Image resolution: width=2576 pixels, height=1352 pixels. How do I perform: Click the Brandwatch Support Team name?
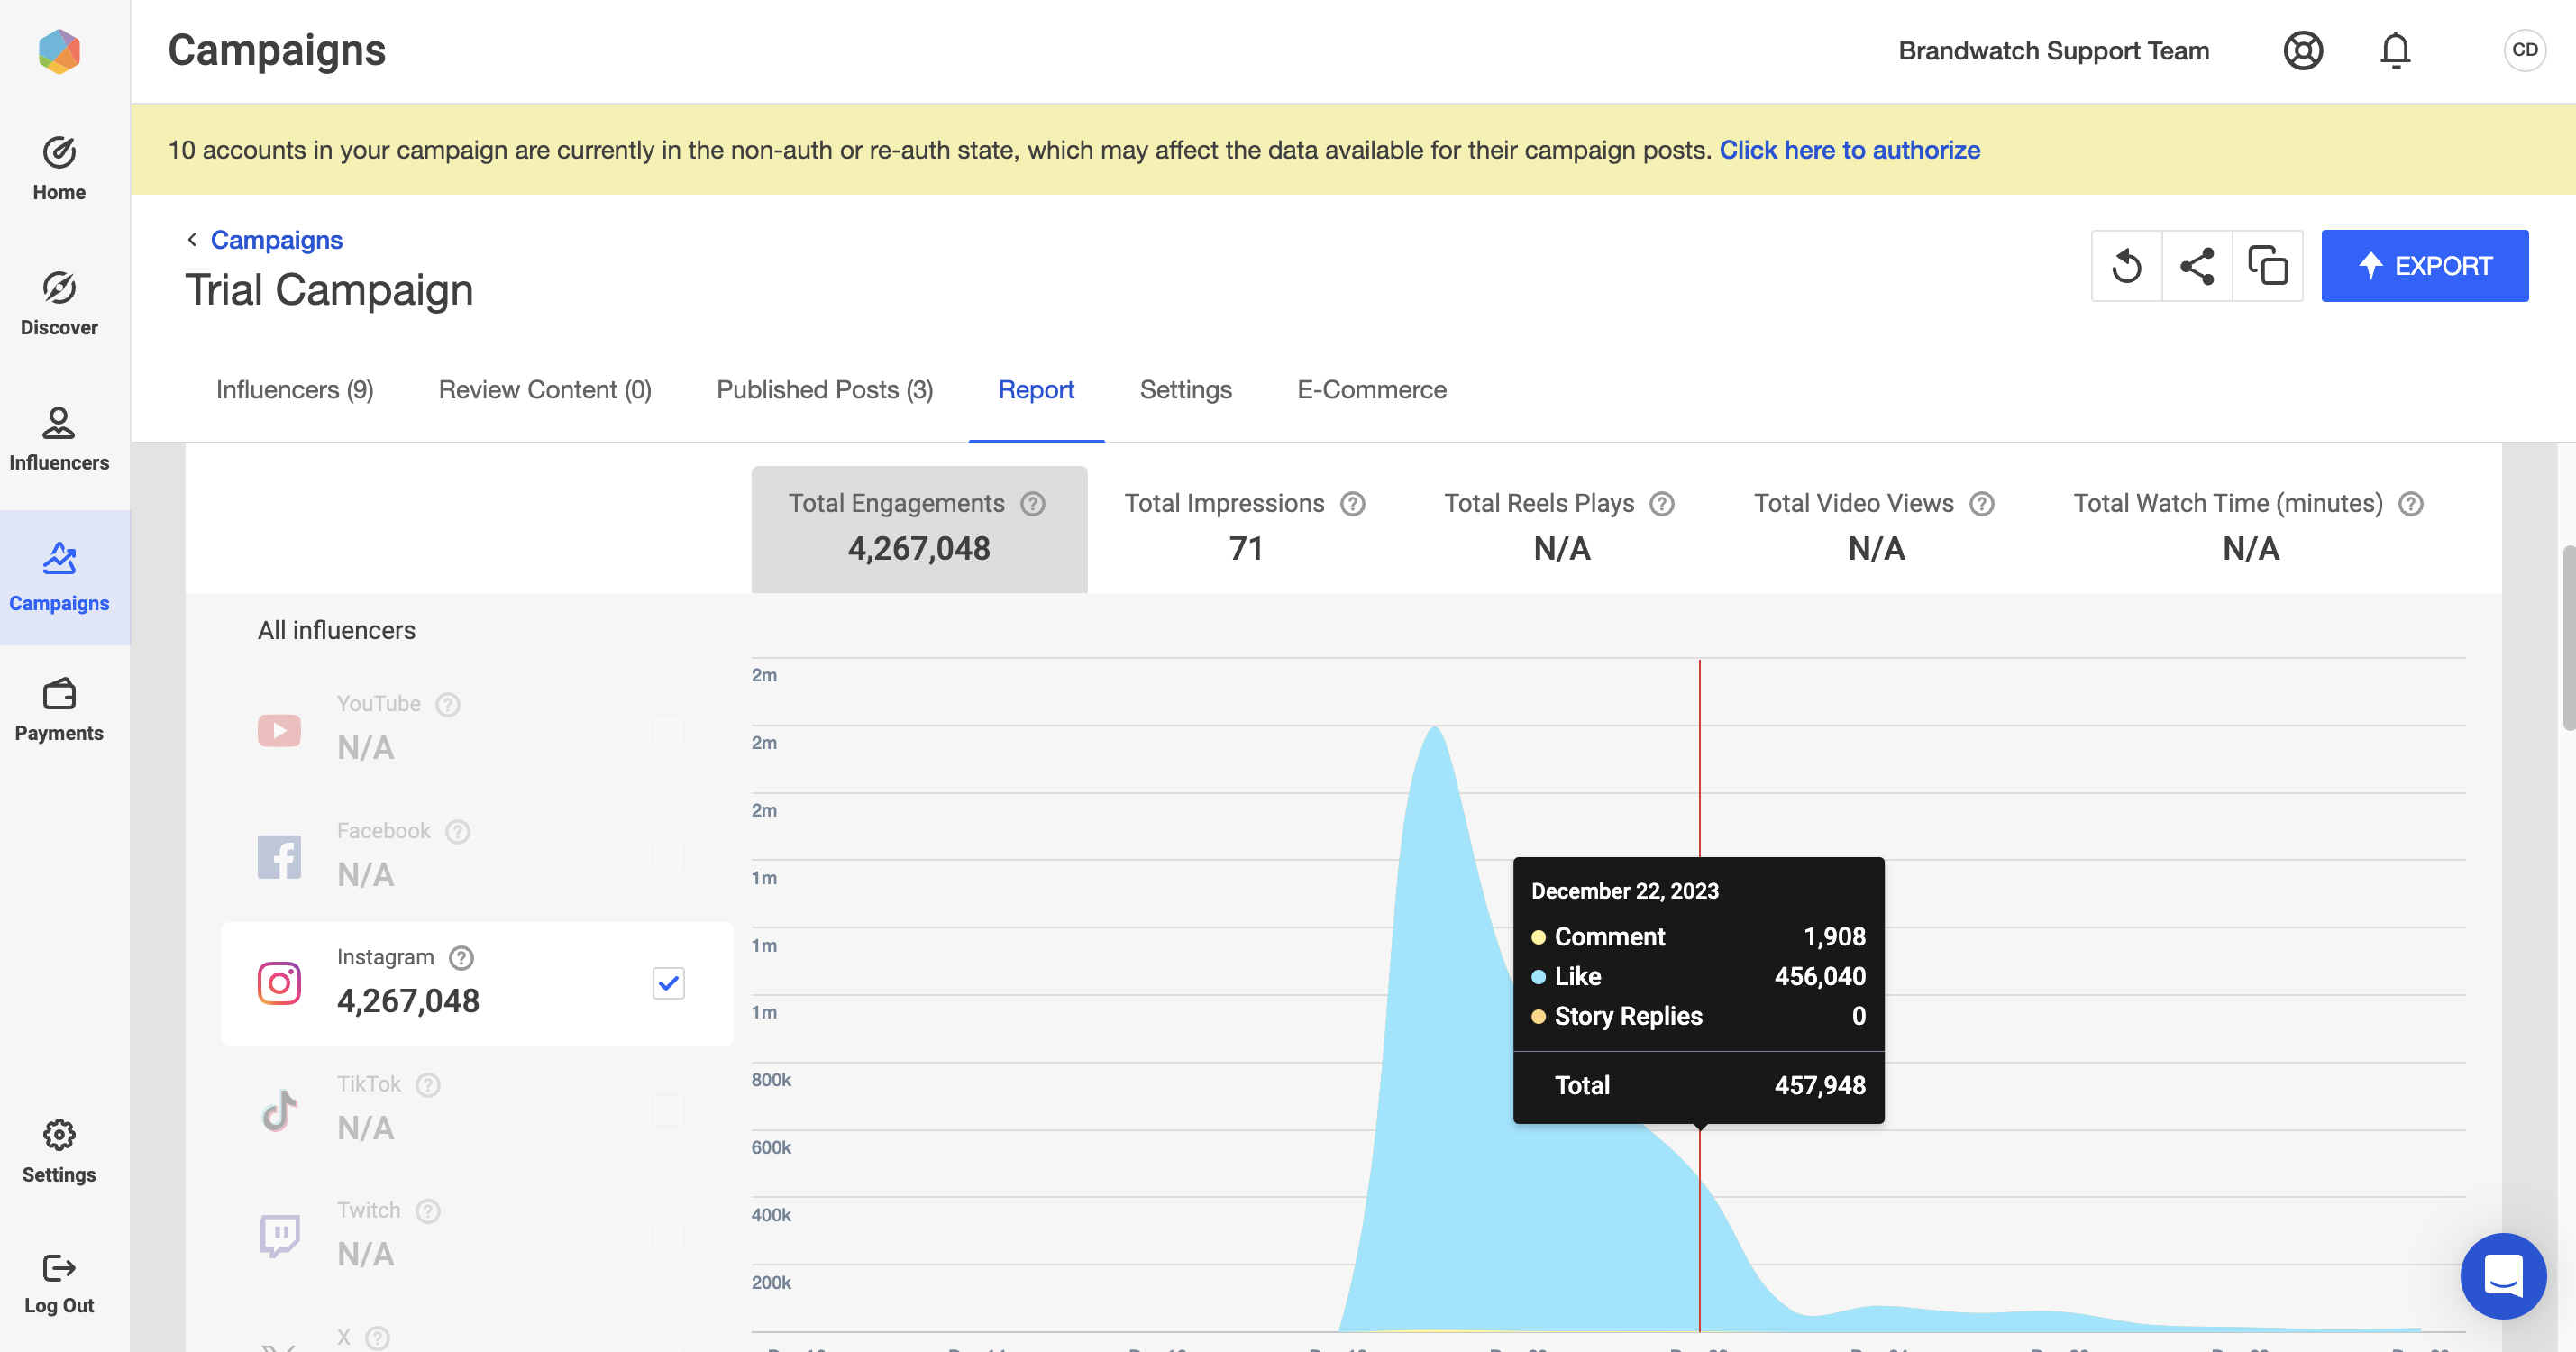click(x=2054, y=51)
